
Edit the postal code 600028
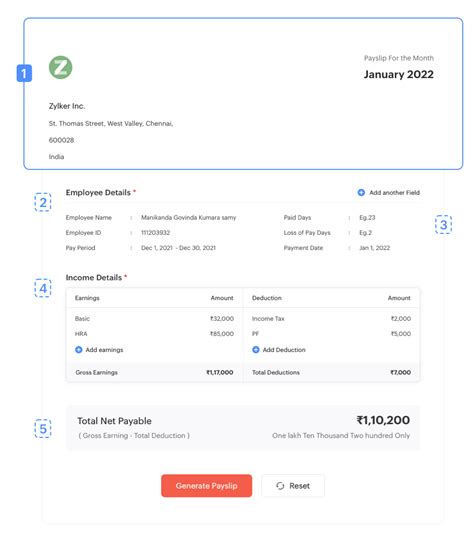[61, 140]
